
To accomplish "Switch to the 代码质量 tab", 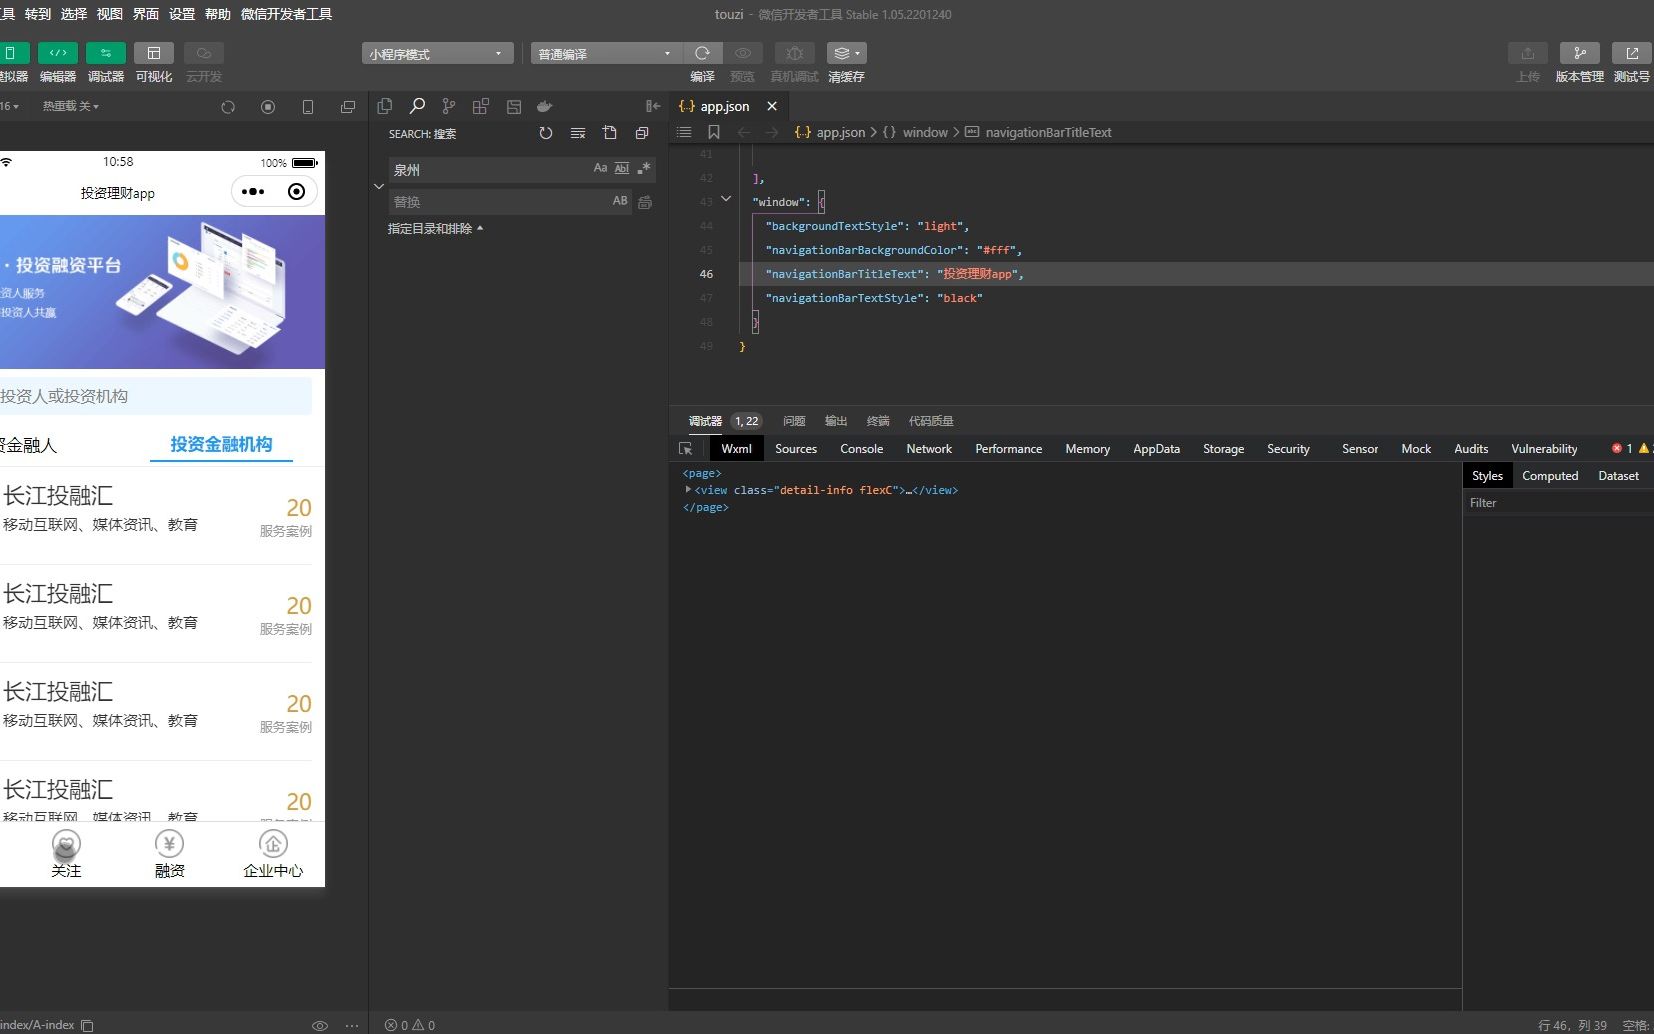I will pos(930,421).
